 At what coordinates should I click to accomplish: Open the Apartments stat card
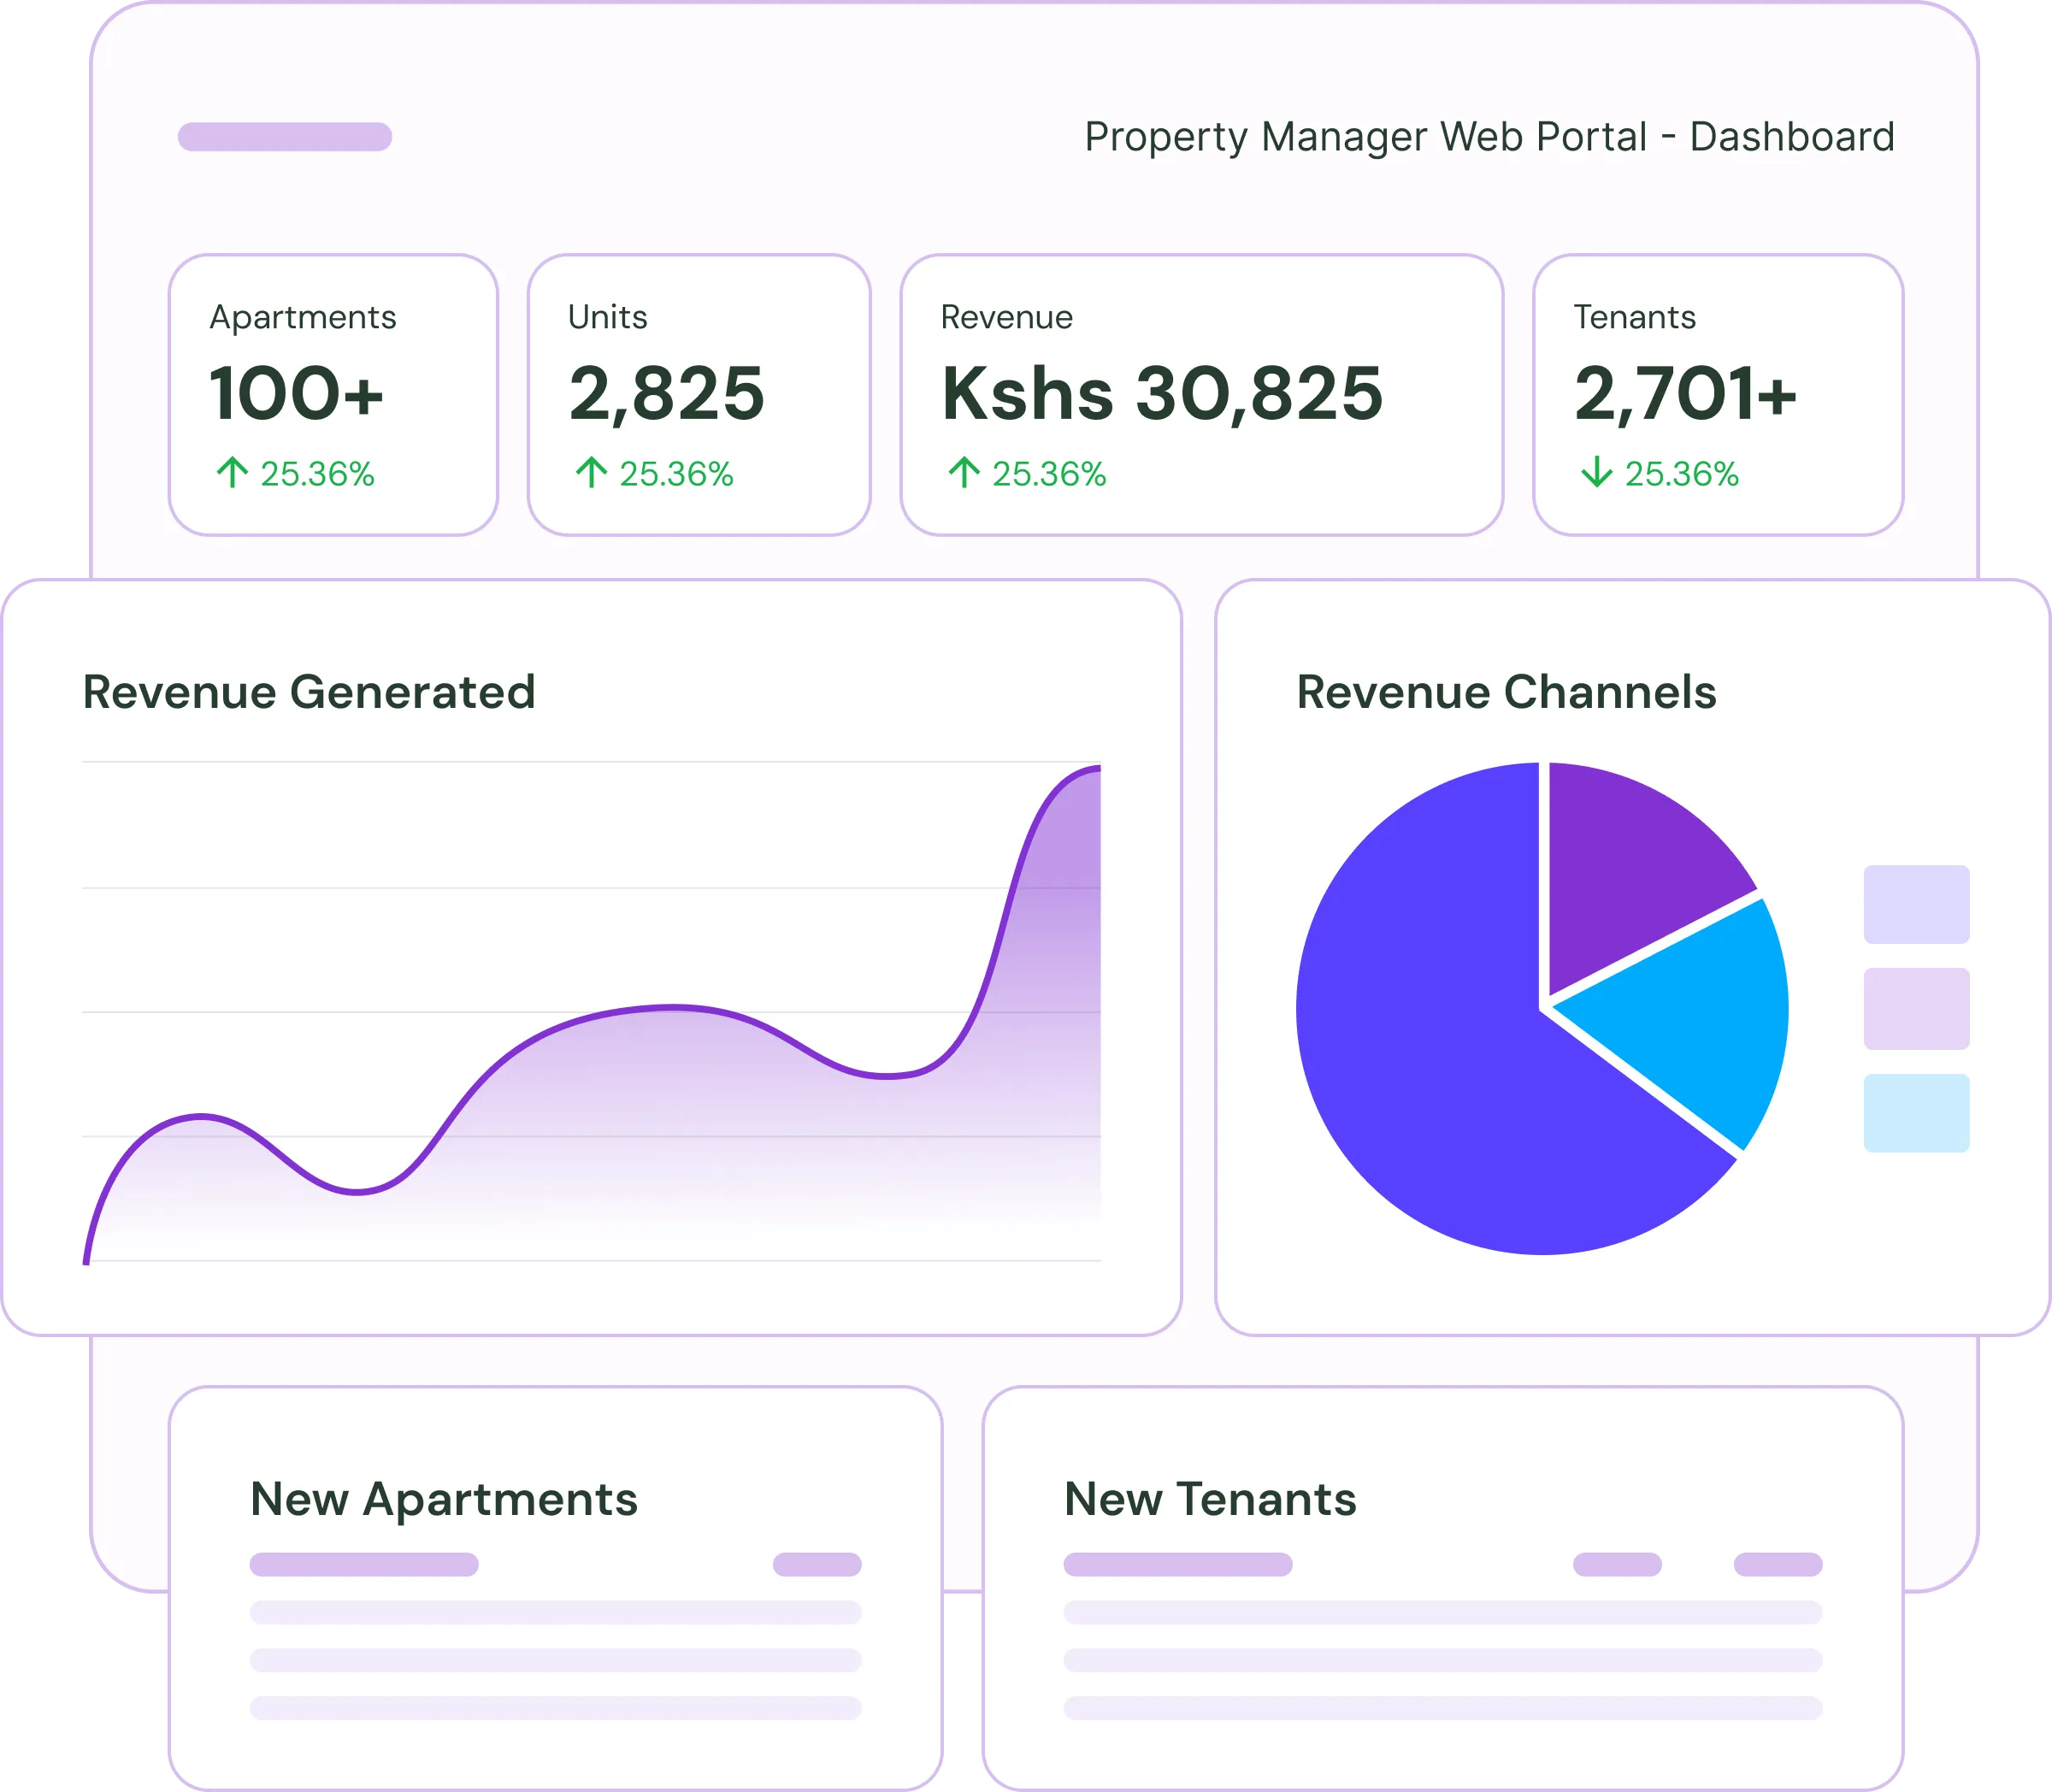[333, 395]
